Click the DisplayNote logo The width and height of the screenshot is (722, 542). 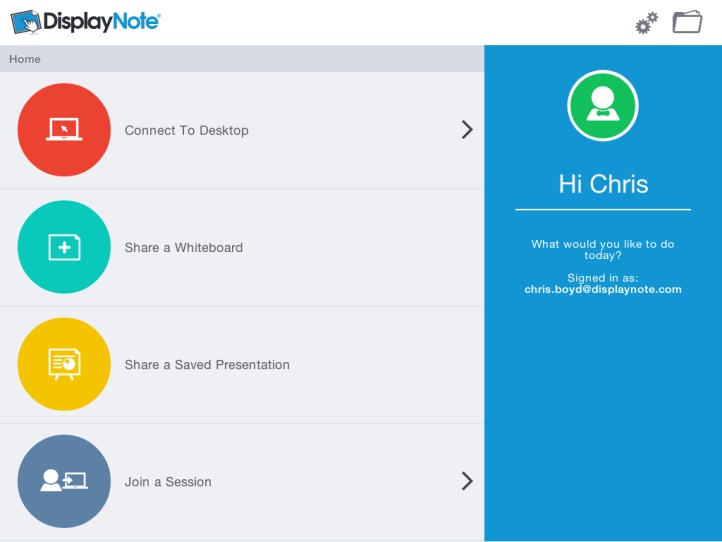point(86,22)
